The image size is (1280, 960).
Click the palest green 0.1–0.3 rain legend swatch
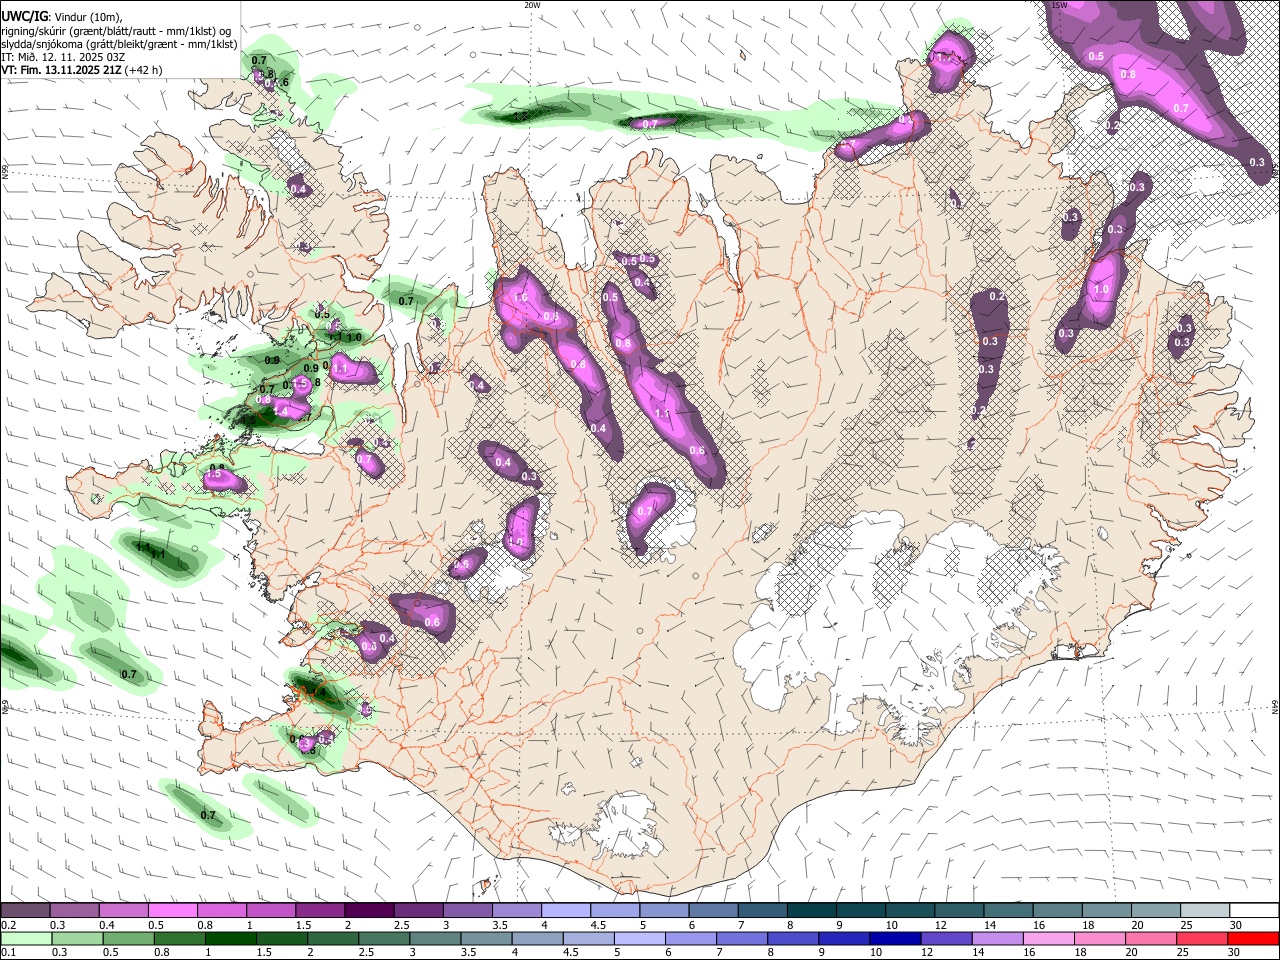pyautogui.click(x=25, y=939)
